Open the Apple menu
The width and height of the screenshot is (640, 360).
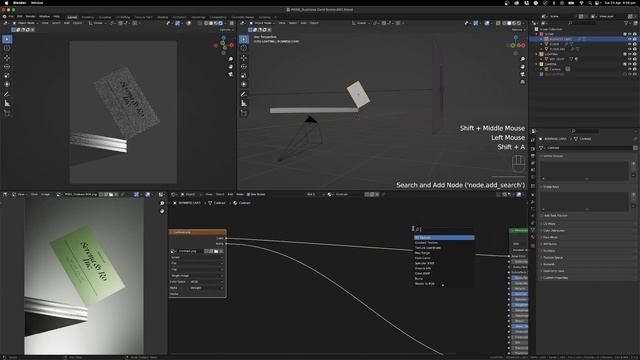tap(6, 3)
